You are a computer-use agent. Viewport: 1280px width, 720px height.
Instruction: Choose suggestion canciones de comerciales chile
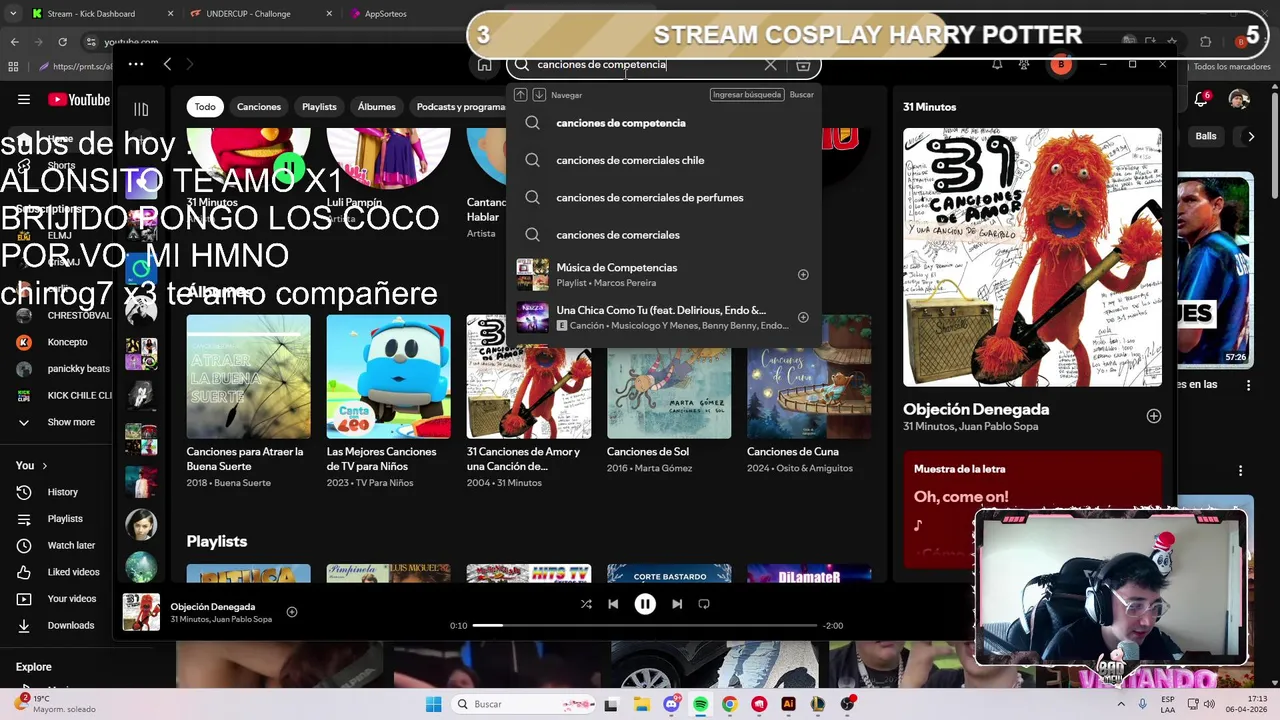(663, 160)
